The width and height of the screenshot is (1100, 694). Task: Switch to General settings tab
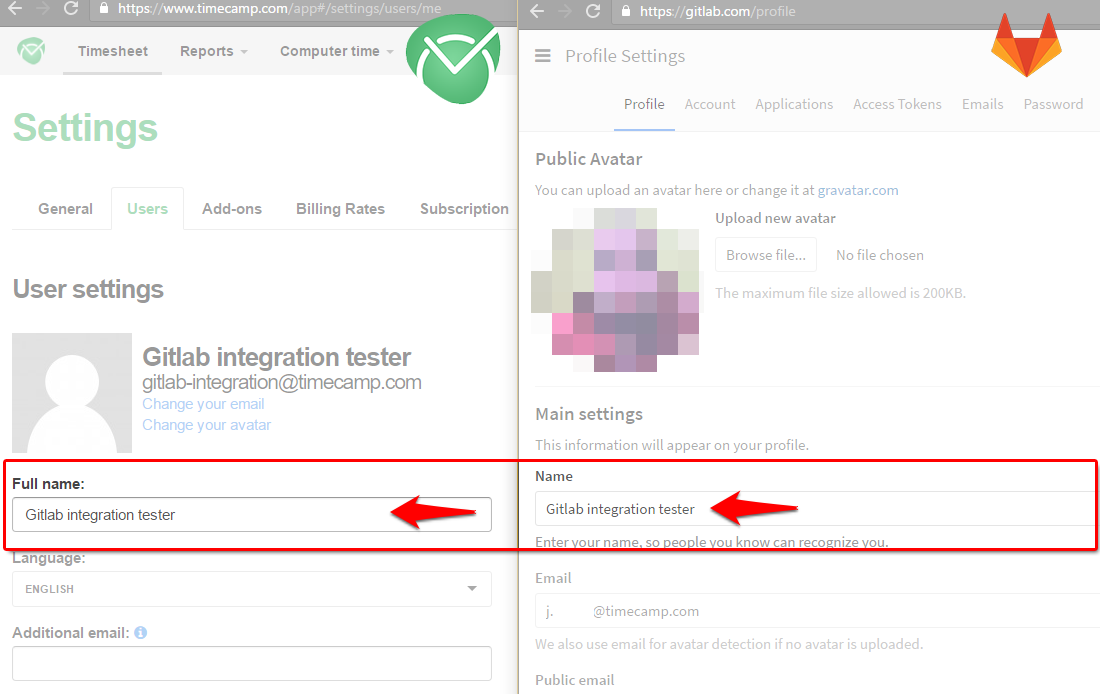[65, 208]
